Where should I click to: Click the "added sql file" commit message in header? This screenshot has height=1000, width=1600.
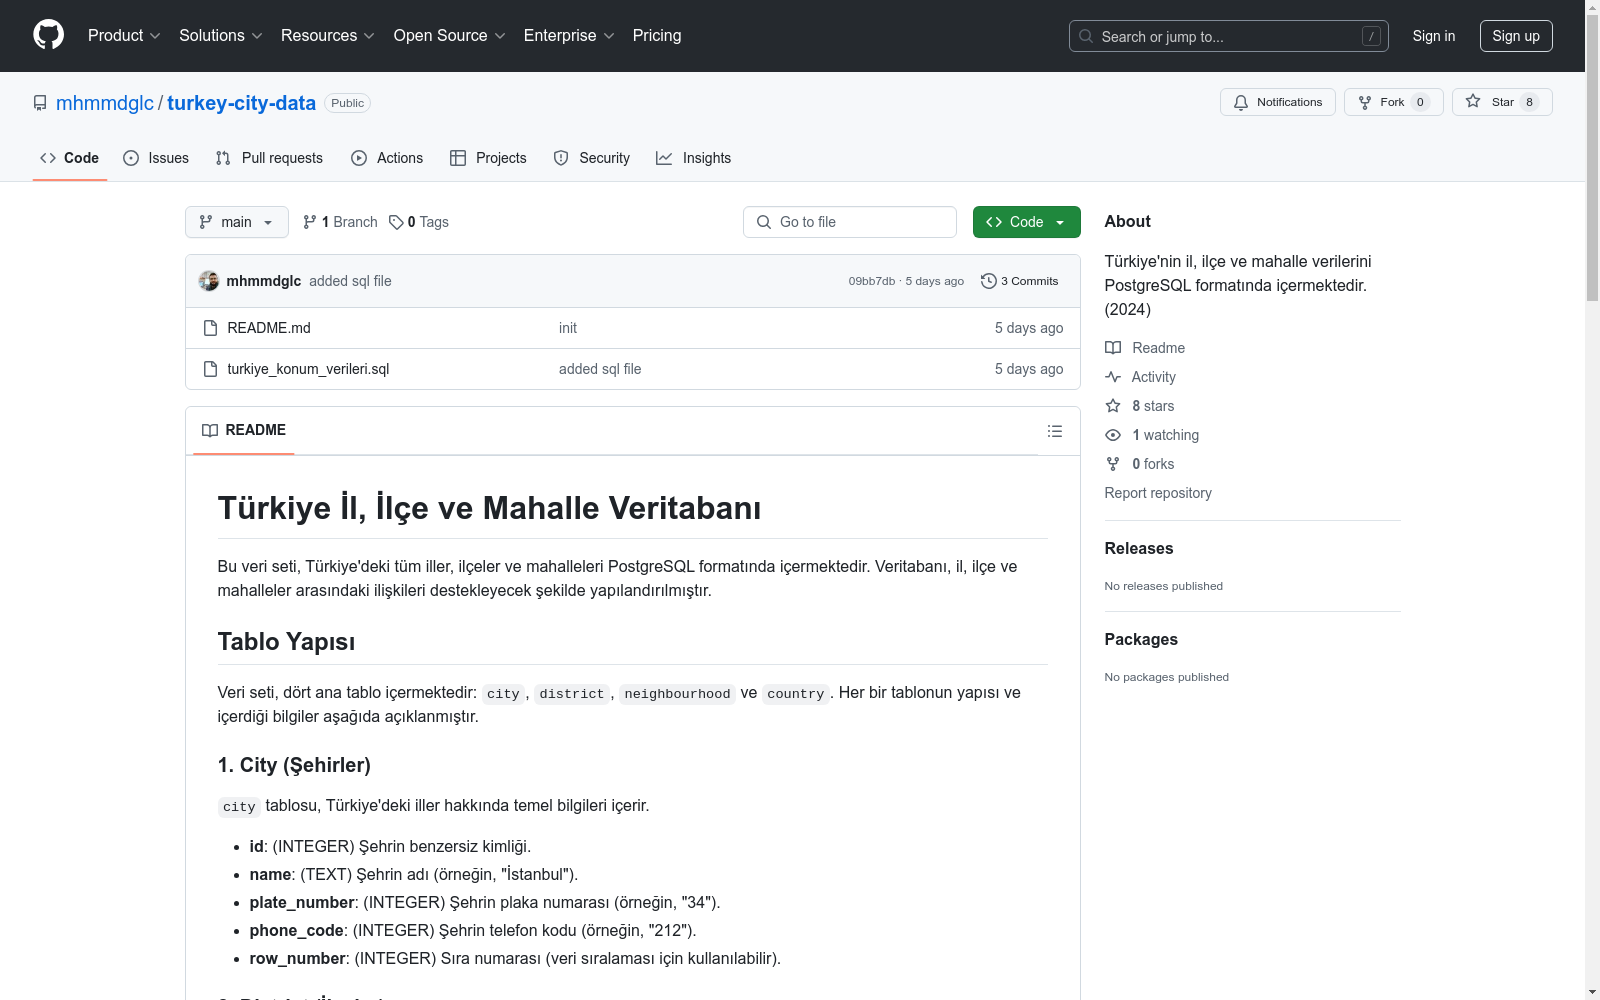pos(350,281)
